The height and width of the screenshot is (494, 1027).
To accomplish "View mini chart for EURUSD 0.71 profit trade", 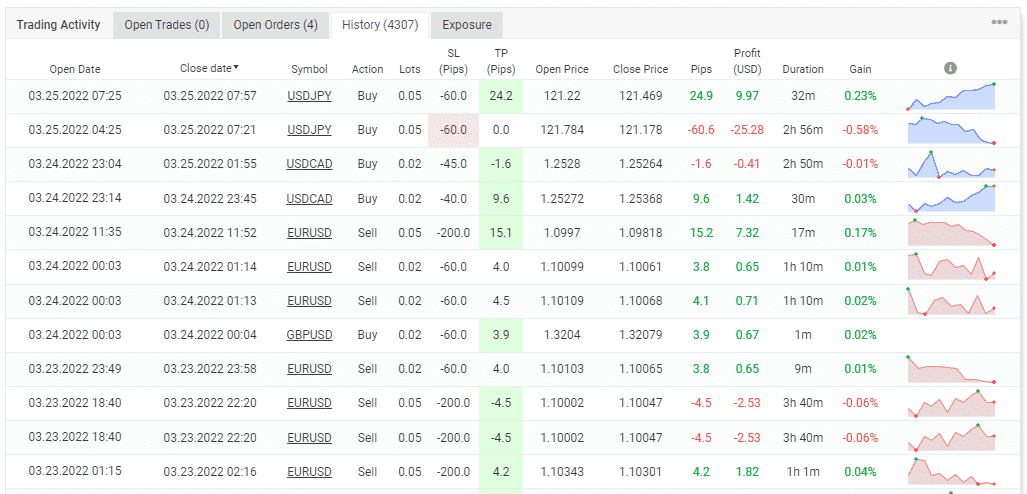I will tap(951, 301).
